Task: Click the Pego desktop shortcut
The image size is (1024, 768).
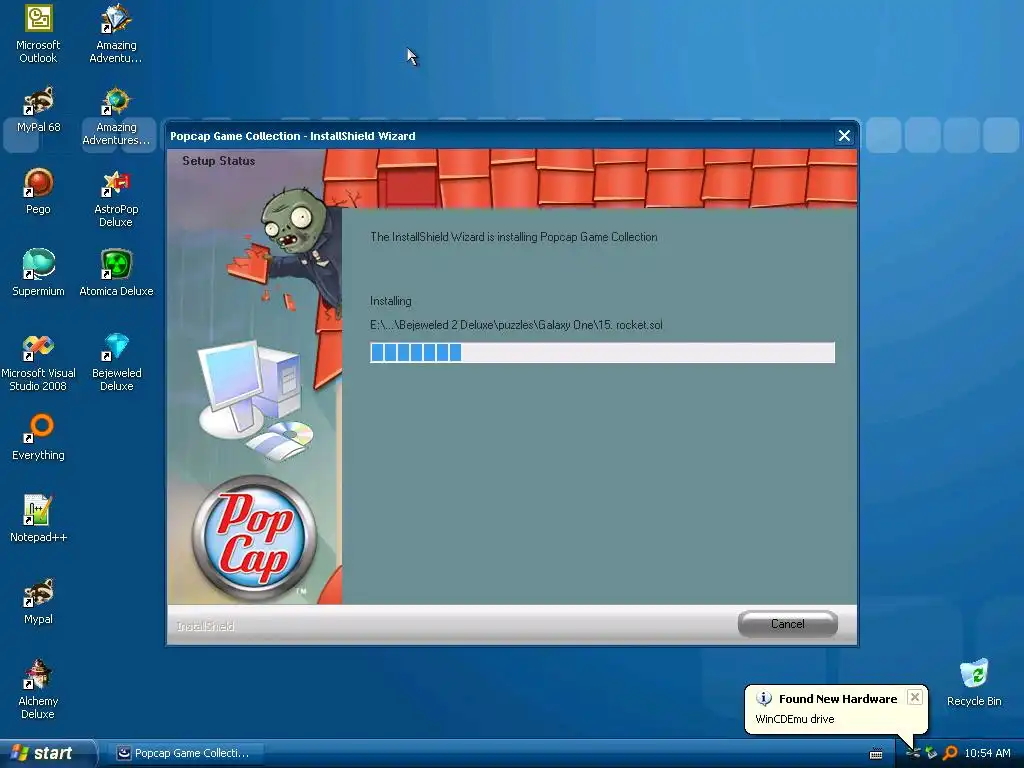Action: (x=38, y=191)
